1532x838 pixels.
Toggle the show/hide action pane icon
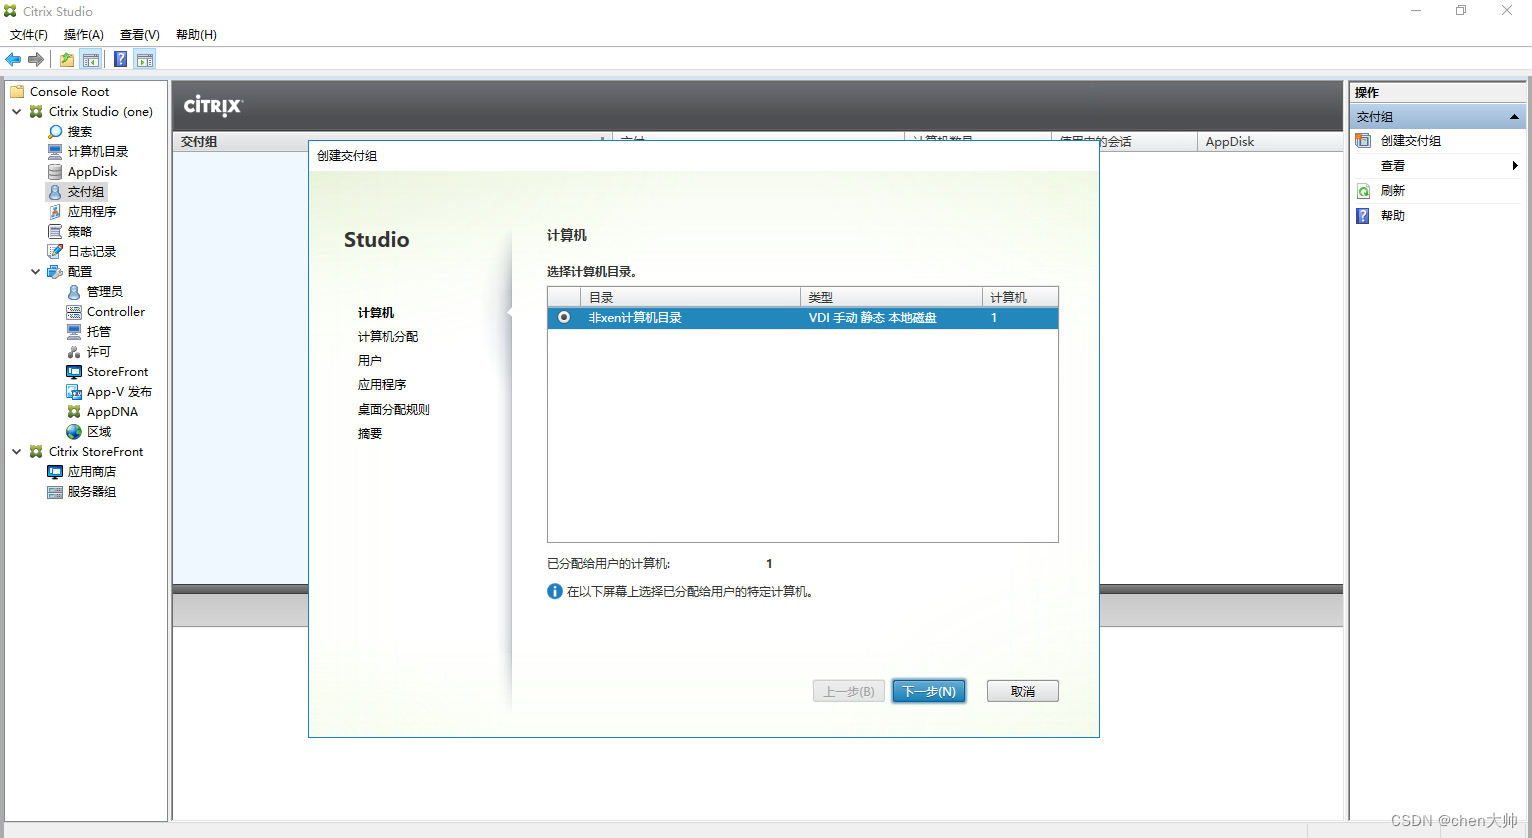click(145, 60)
